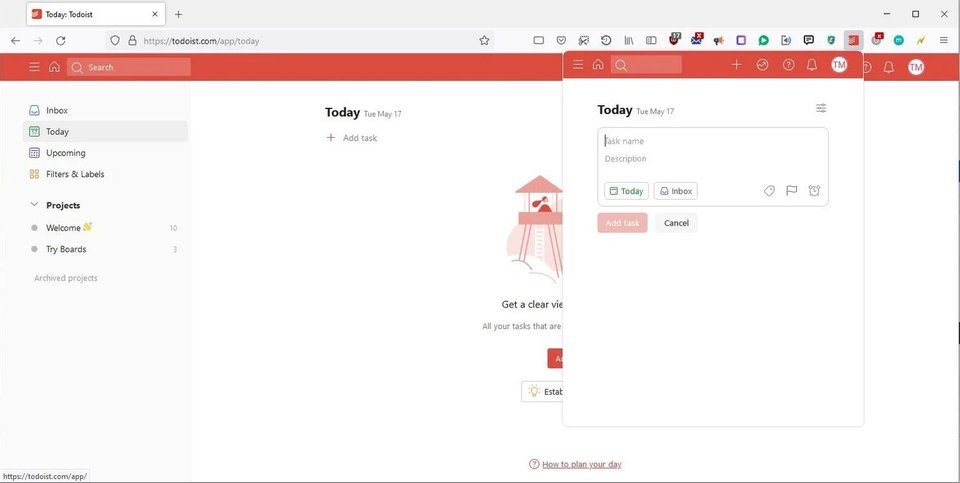Open the Firefox application hamburger menu

[x=943, y=40]
